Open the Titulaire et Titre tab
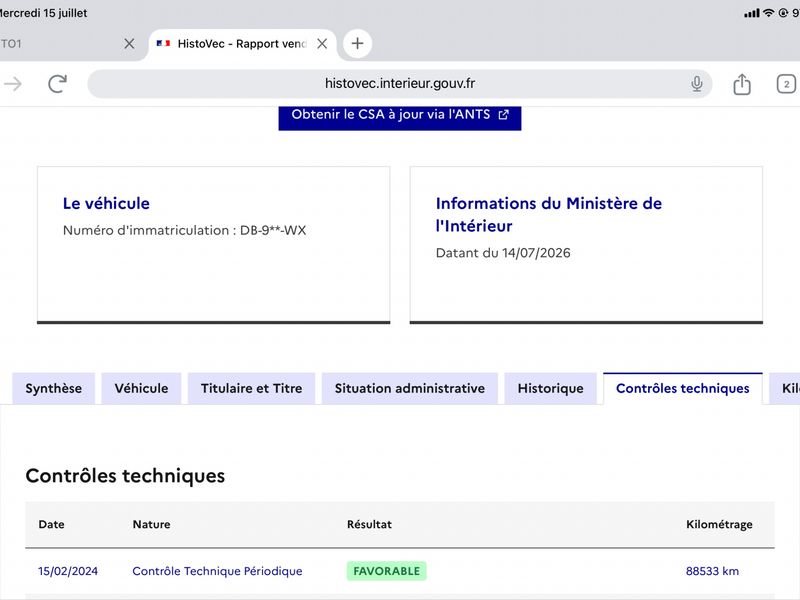Viewport: 800px width, 600px height. pyautogui.click(x=252, y=388)
